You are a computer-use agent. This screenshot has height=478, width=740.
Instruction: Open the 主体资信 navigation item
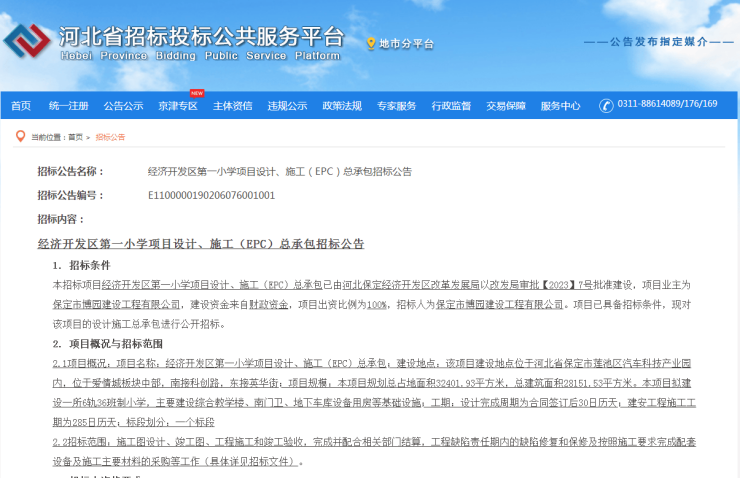pyautogui.click(x=232, y=106)
